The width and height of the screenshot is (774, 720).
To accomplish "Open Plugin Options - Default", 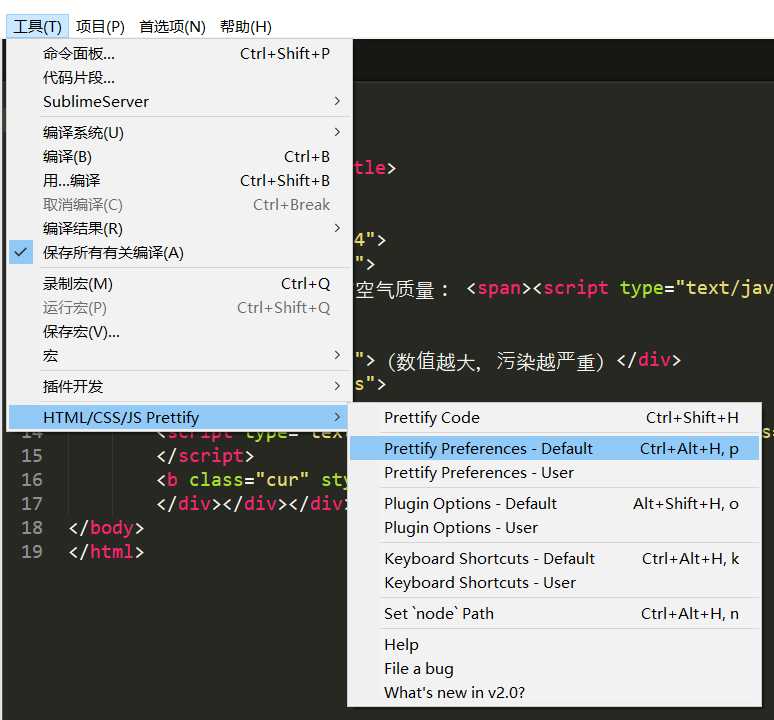I will tap(554, 503).
